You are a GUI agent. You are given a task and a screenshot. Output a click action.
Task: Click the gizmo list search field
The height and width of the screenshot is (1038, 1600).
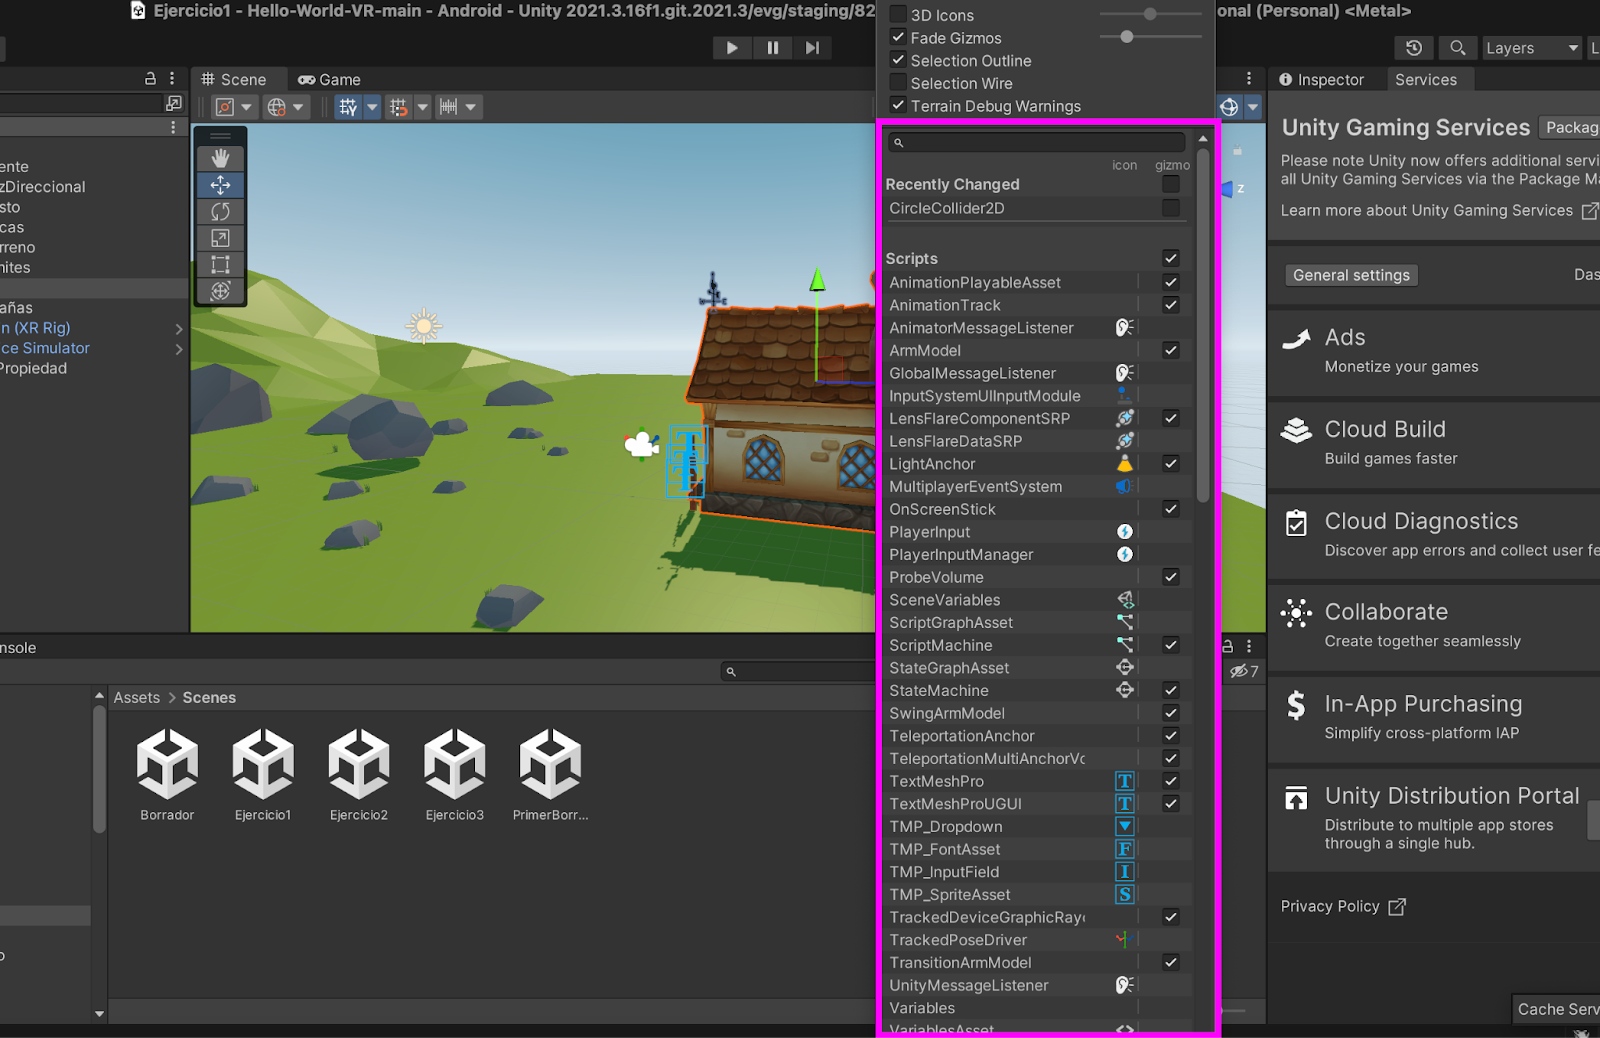[x=1035, y=142]
